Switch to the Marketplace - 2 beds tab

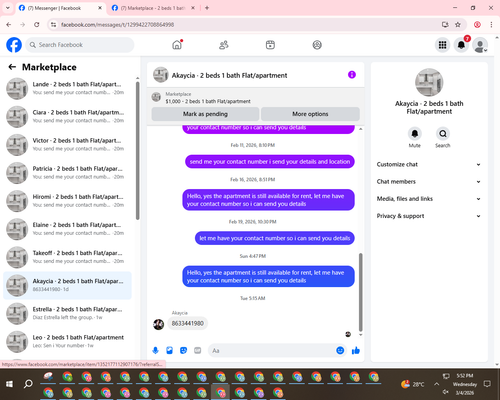153,8
